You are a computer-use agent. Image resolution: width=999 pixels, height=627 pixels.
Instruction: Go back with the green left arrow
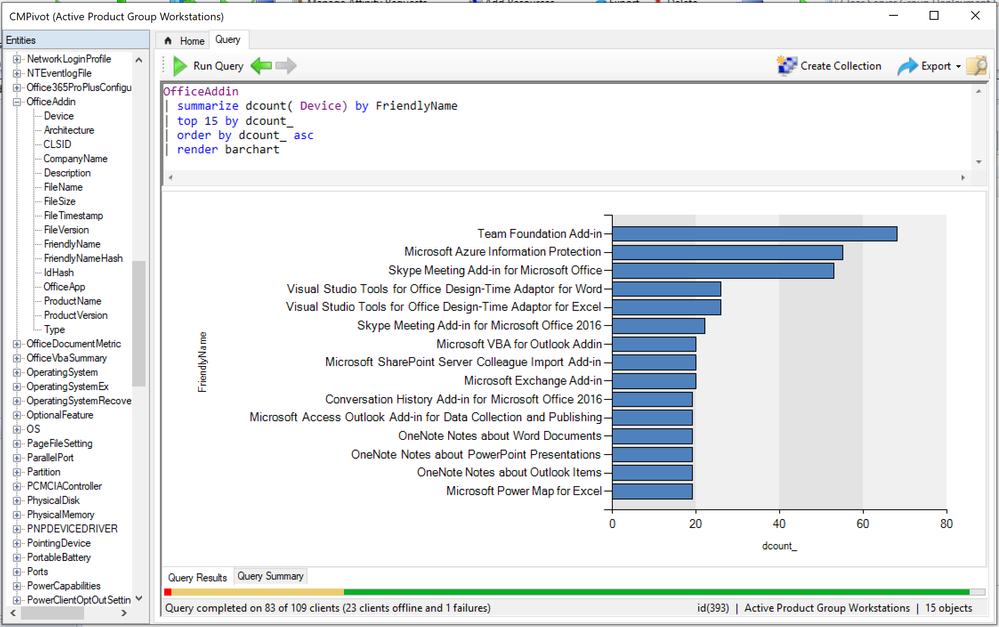(x=261, y=66)
